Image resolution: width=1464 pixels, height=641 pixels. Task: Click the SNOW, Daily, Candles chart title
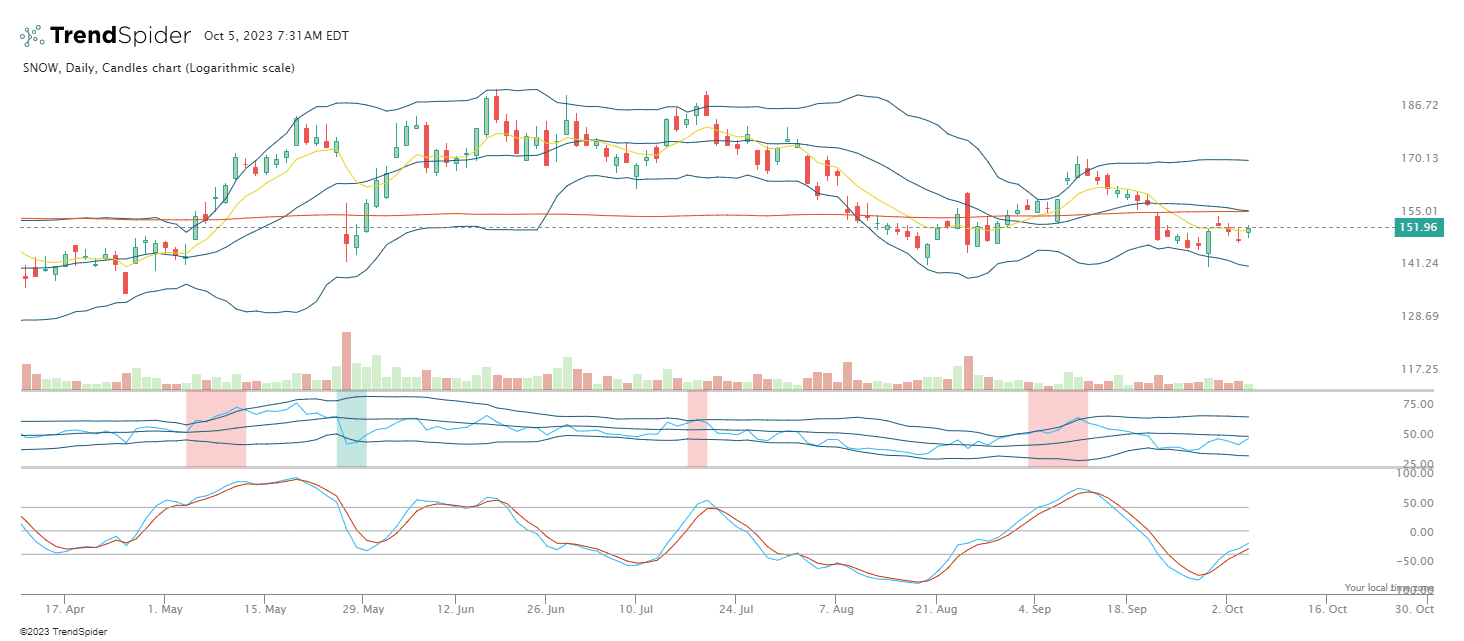point(158,68)
